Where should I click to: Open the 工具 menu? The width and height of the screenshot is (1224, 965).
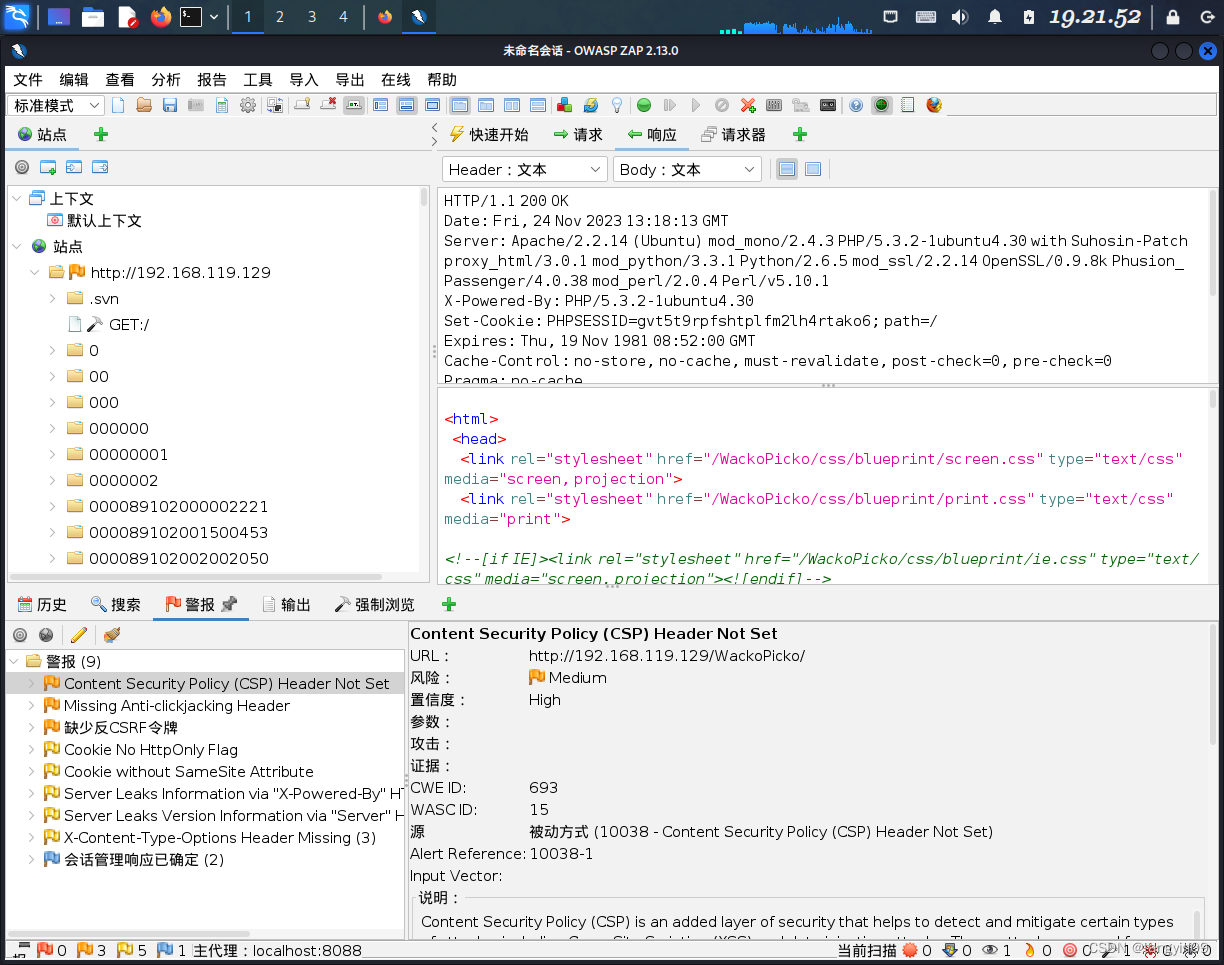click(258, 80)
